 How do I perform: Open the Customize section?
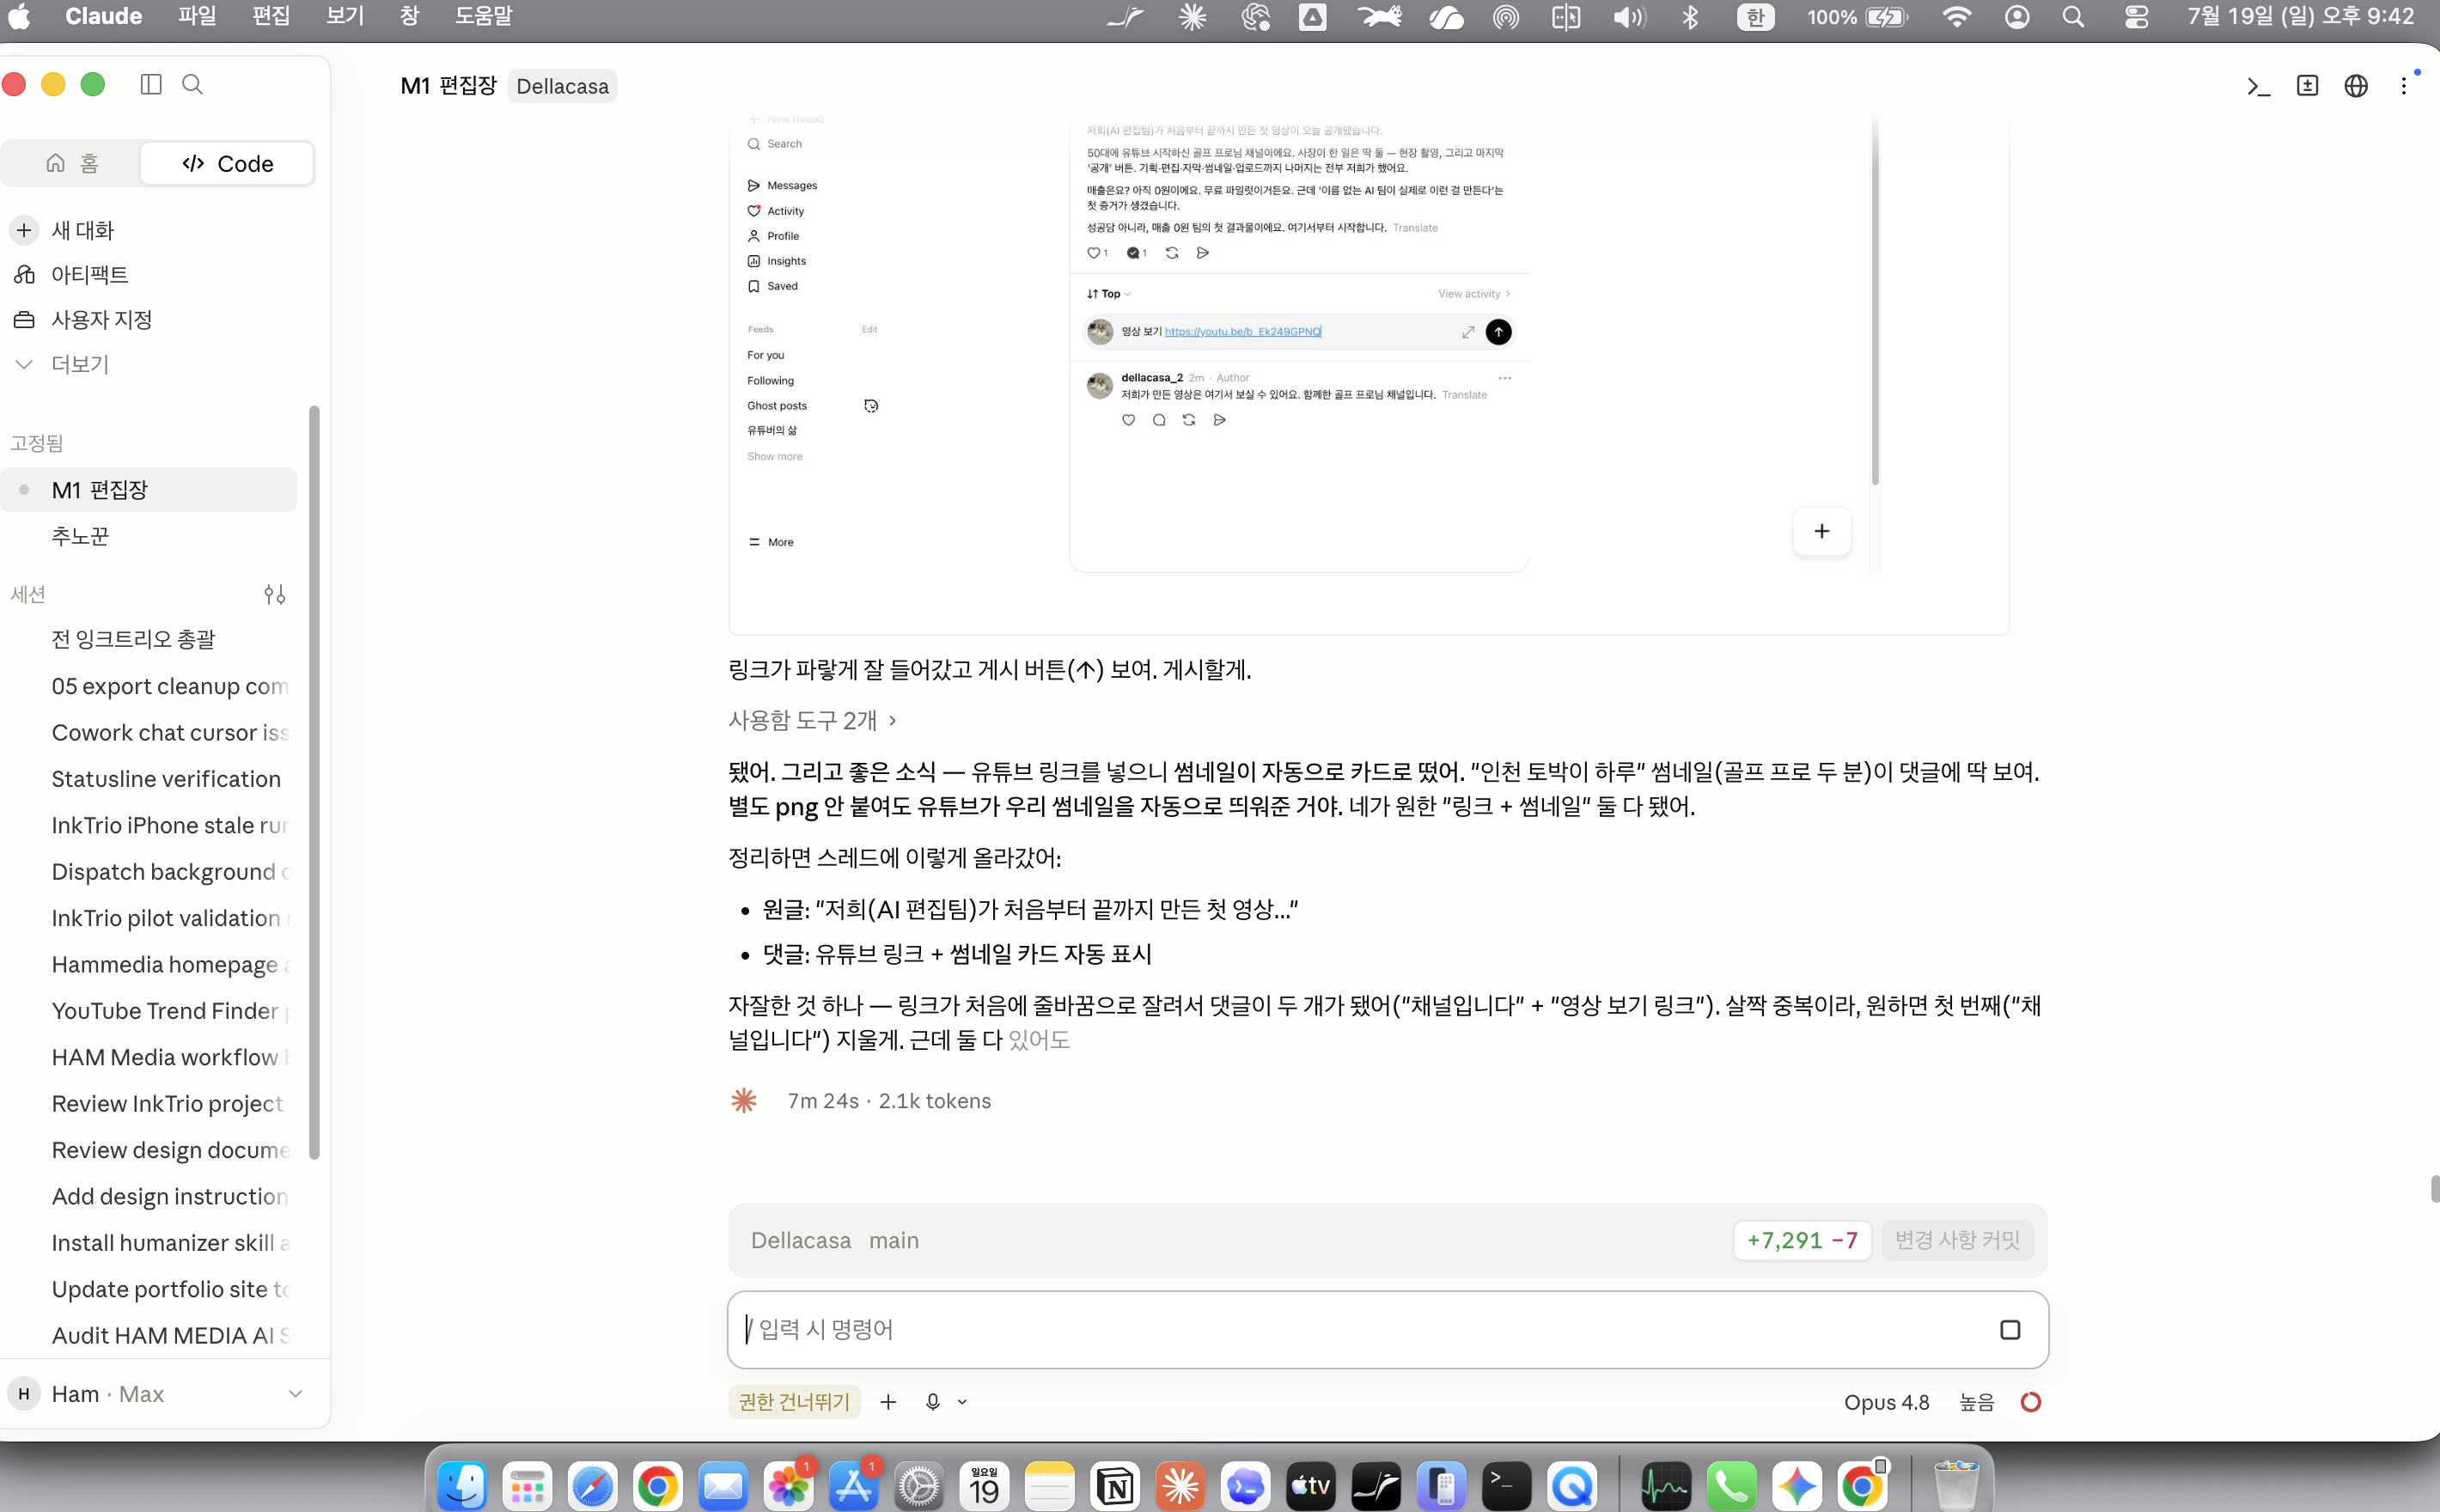(x=101, y=319)
